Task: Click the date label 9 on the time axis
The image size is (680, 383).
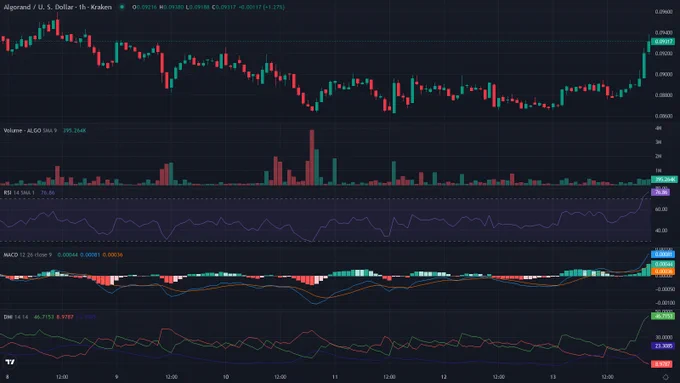Action: click(116, 377)
